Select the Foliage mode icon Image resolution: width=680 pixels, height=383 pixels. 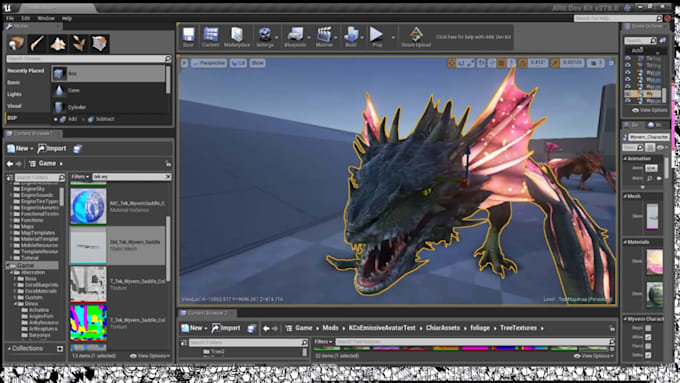pos(78,43)
